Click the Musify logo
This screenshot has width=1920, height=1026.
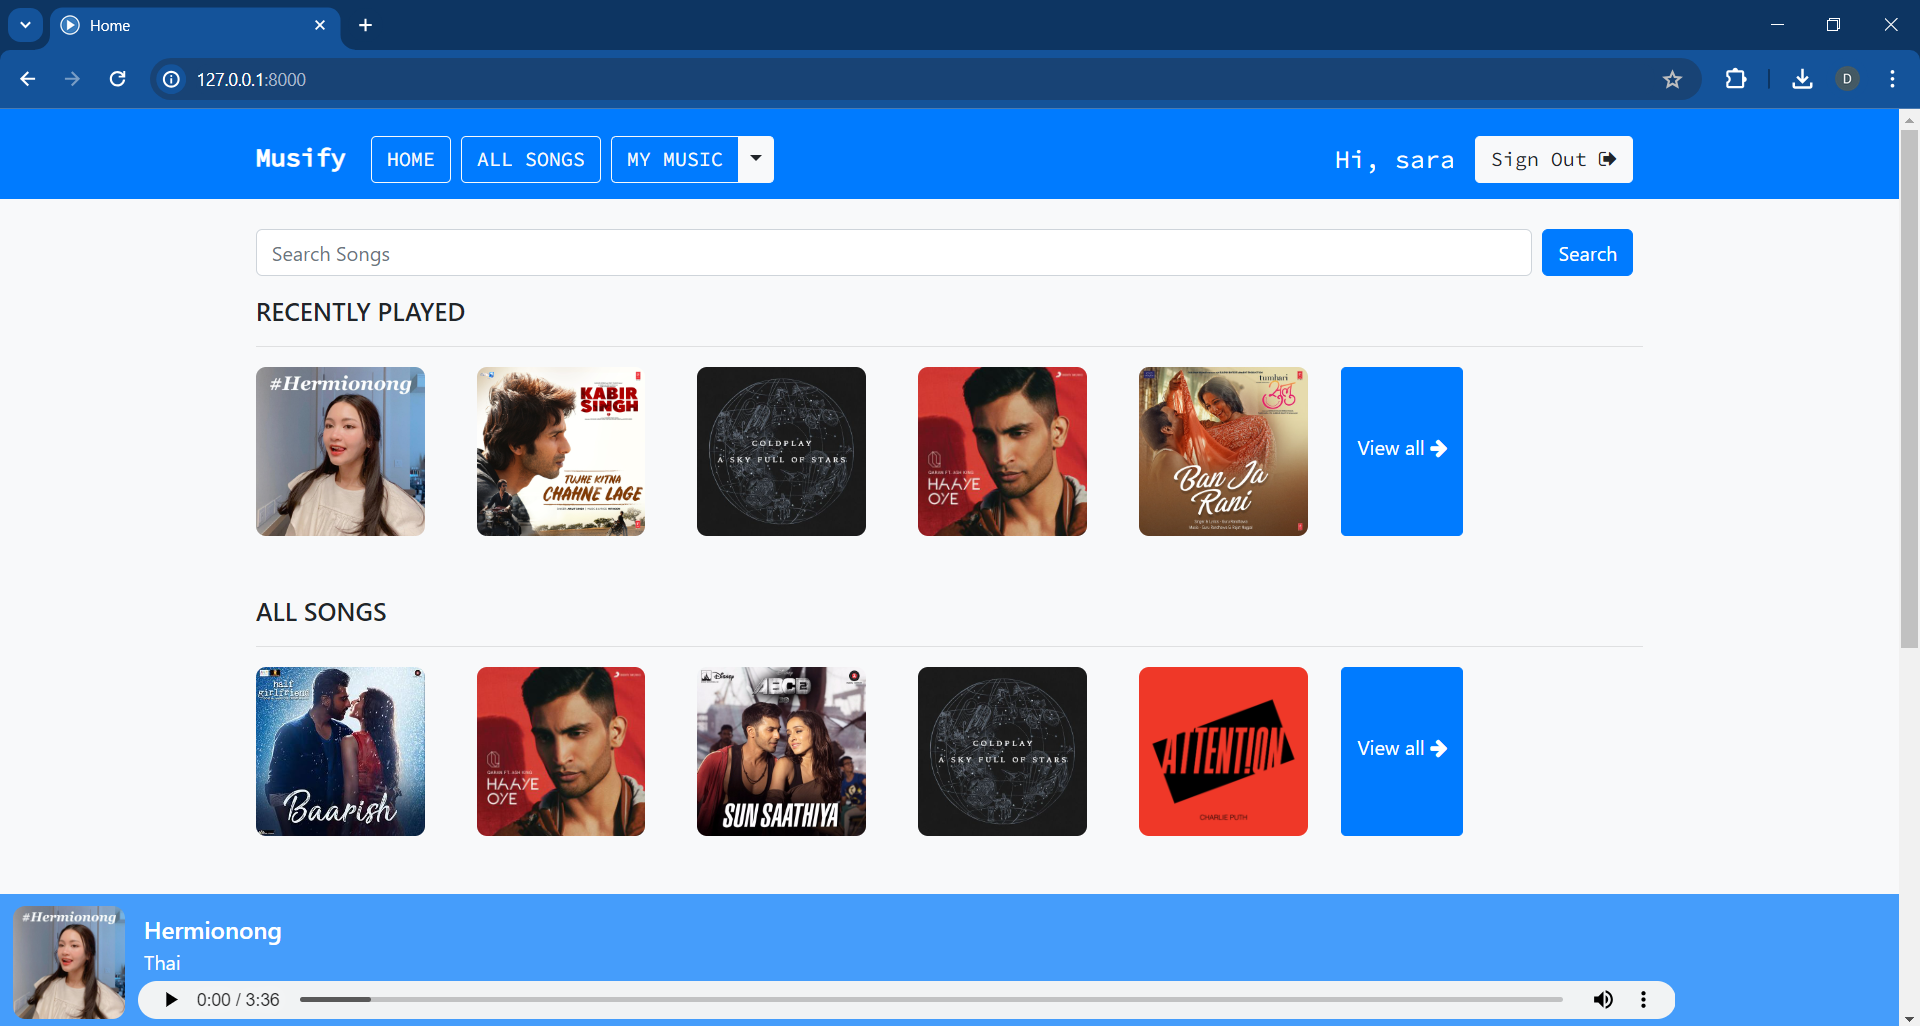tap(301, 159)
